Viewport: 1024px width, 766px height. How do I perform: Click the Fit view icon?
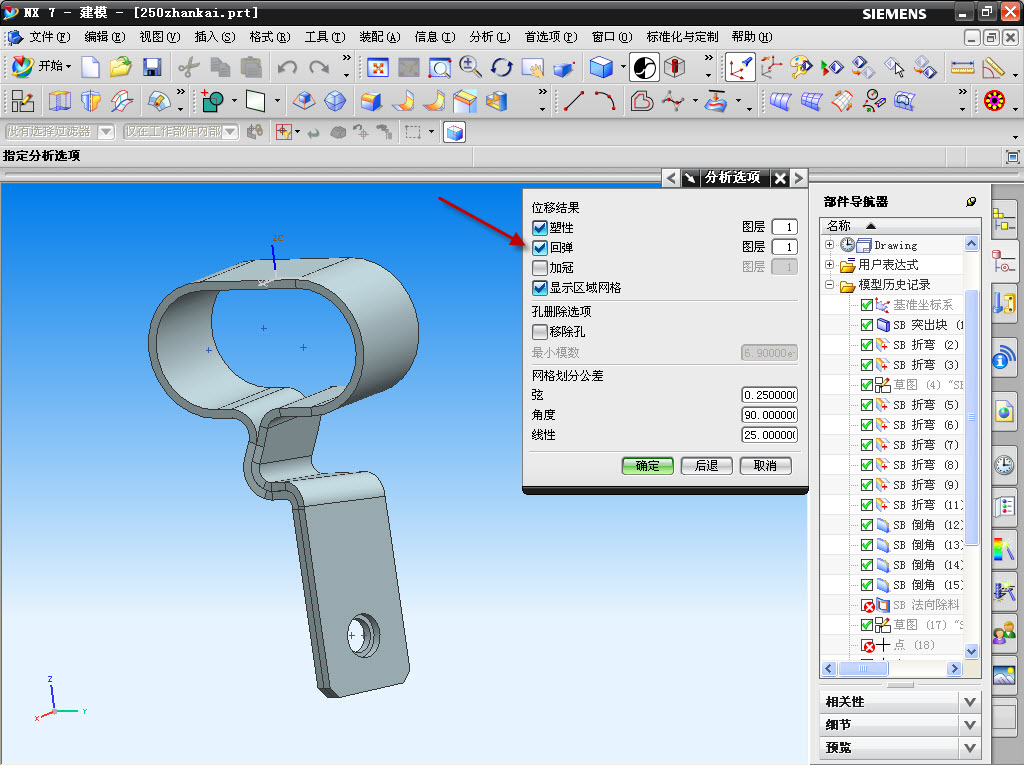[x=377, y=67]
